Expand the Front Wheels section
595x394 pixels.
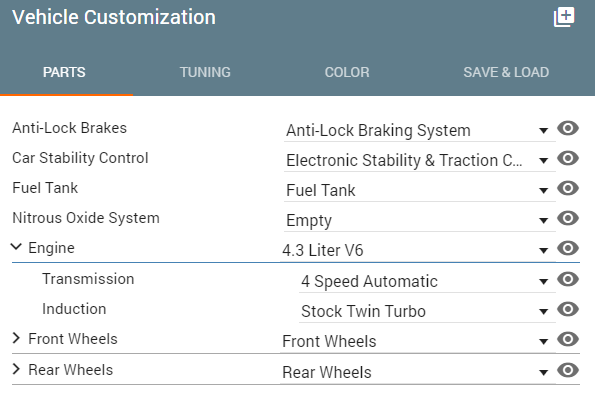click(x=16, y=338)
